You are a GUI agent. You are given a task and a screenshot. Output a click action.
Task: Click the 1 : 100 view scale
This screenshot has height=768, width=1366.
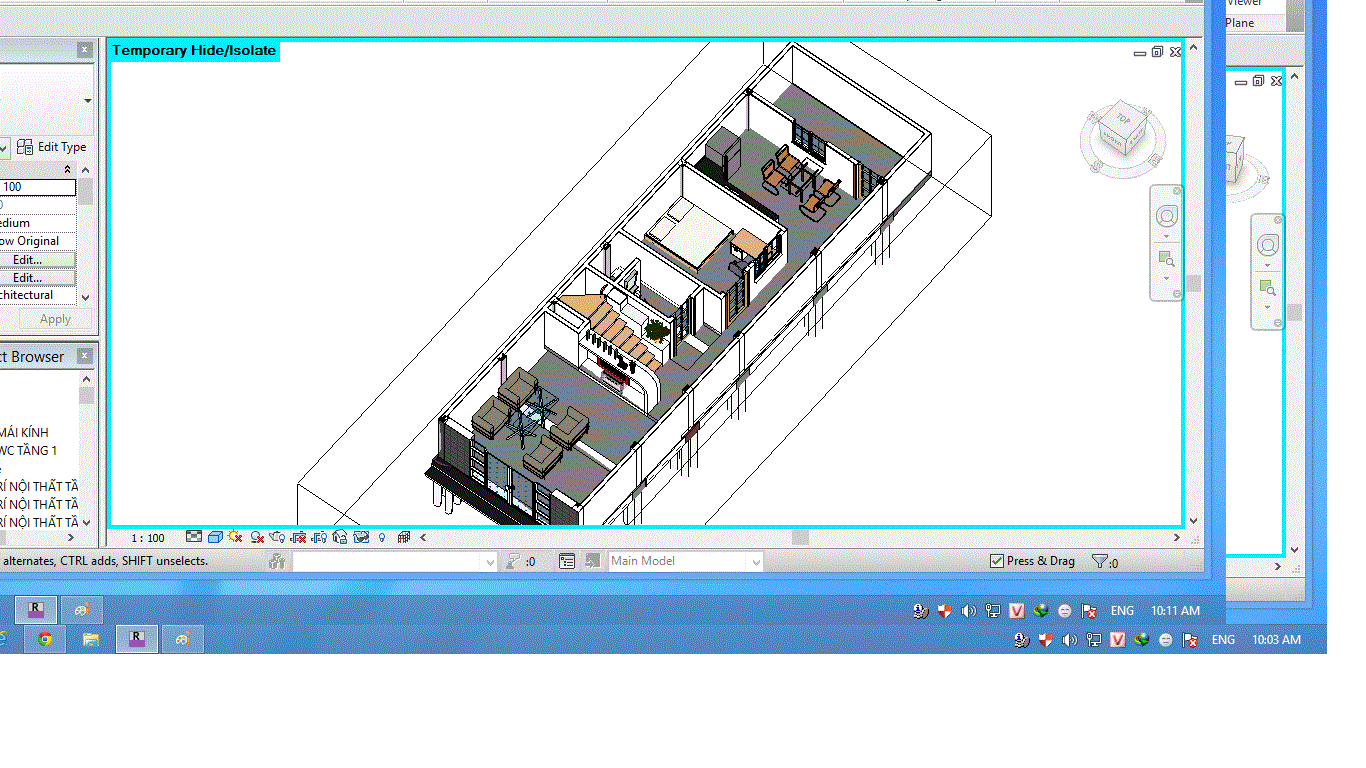click(148, 538)
